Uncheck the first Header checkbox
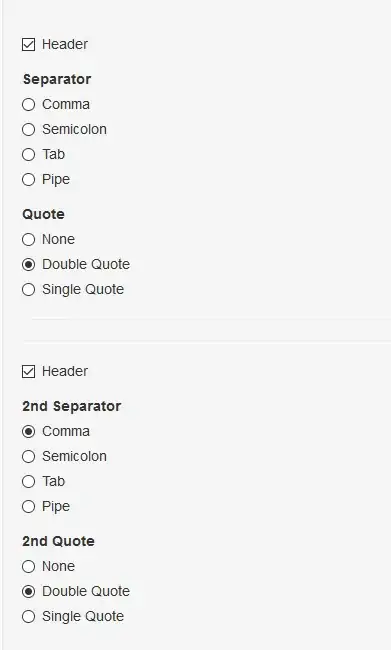391x650 pixels. (x=28, y=44)
